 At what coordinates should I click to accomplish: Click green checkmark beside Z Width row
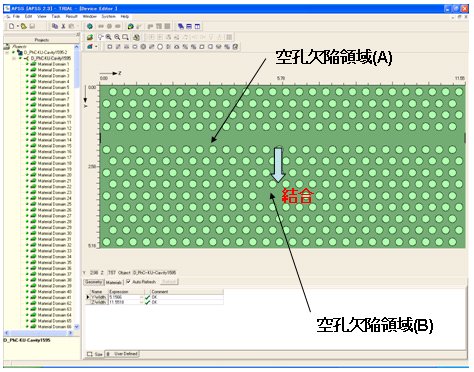point(147,302)
